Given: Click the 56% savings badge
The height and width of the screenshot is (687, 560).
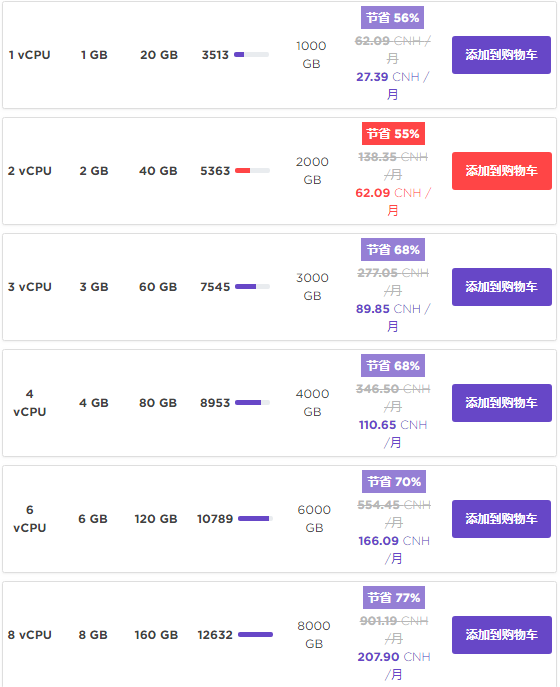Looking at the screenshot, I should point(393,18).
